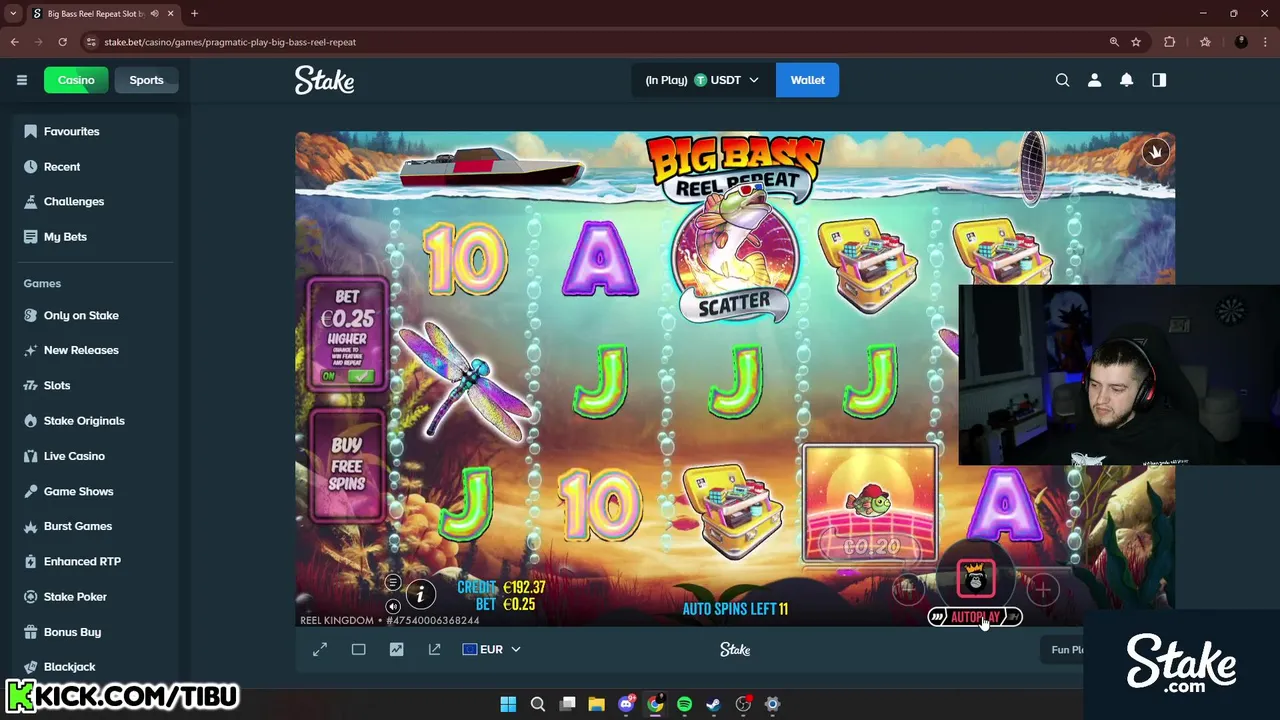
Task: Click the Favourites bookmark icon
Action: click(x=30, y=131)
